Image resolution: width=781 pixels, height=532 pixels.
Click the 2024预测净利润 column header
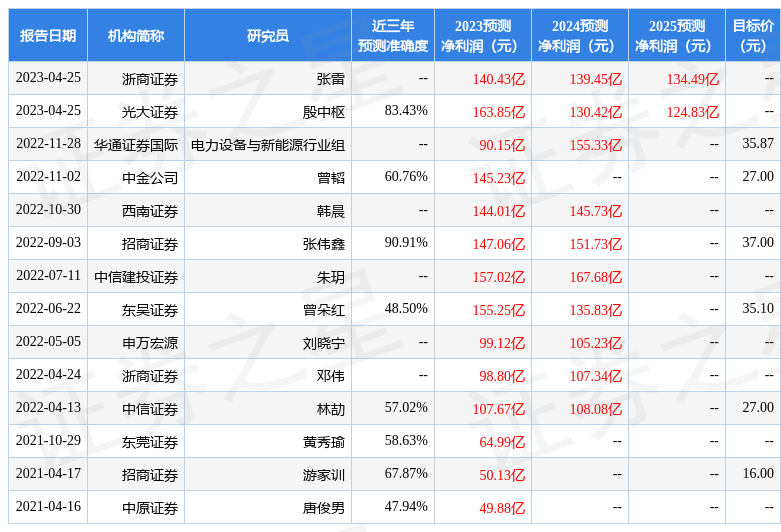(580, 36)
